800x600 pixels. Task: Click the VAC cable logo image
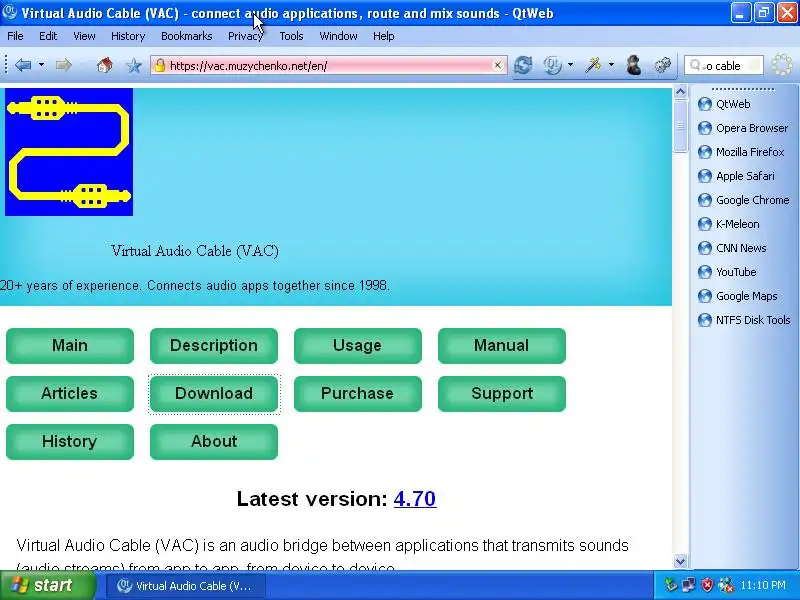[x=69, y=152]
